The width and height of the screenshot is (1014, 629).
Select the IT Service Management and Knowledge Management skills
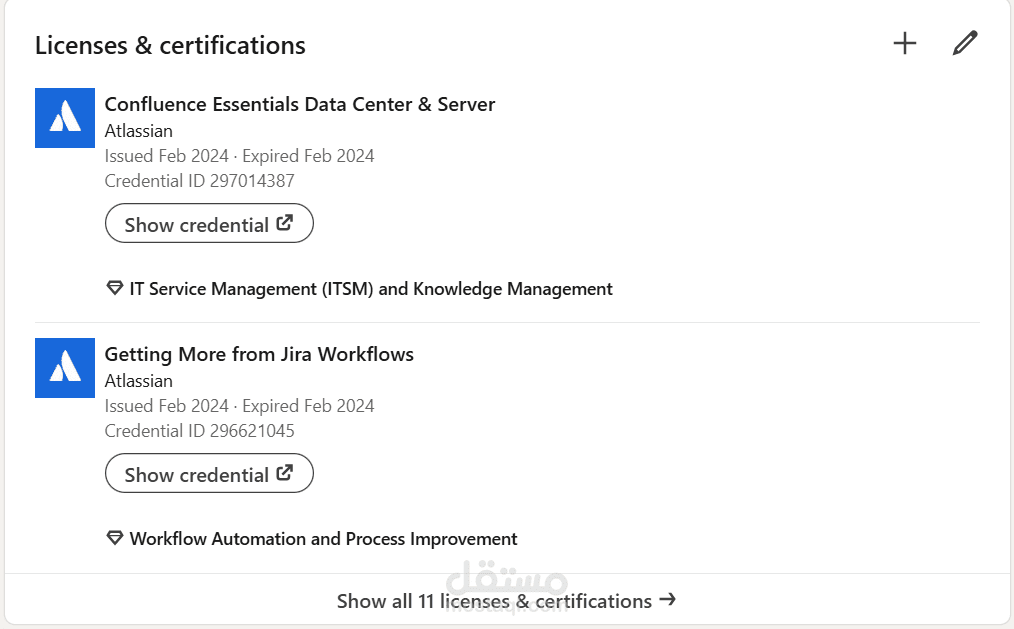pyautogui.click(x=370, y=289)
